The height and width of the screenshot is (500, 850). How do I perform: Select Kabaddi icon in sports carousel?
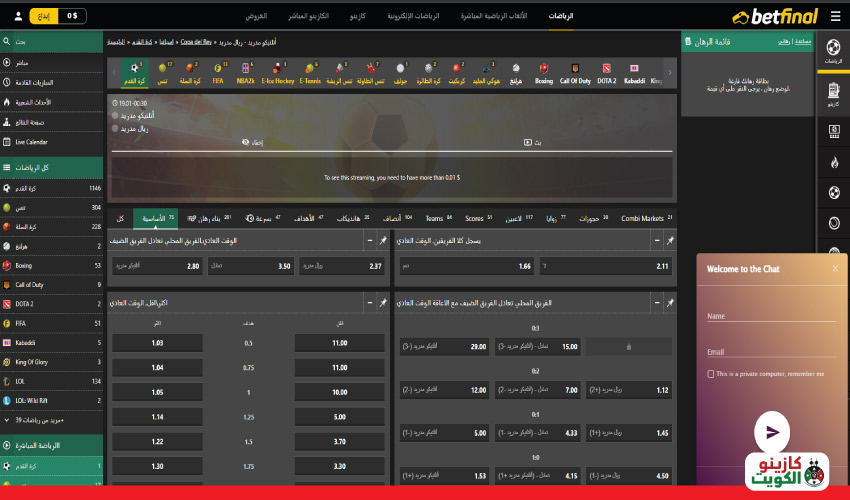(634, 73)
